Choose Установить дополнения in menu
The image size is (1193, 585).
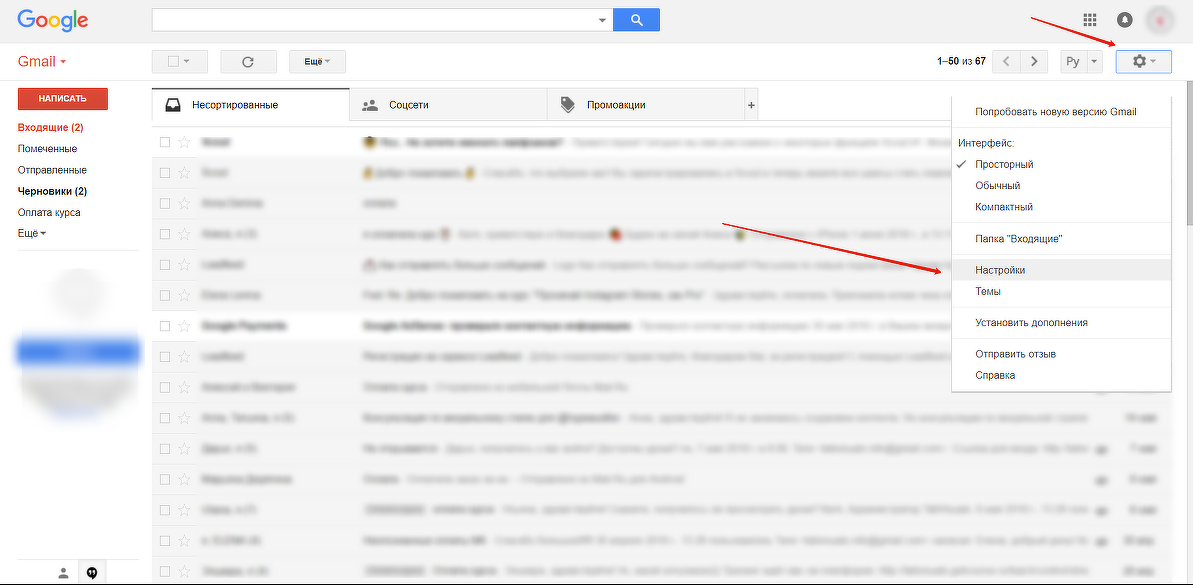coord(1061,323)
